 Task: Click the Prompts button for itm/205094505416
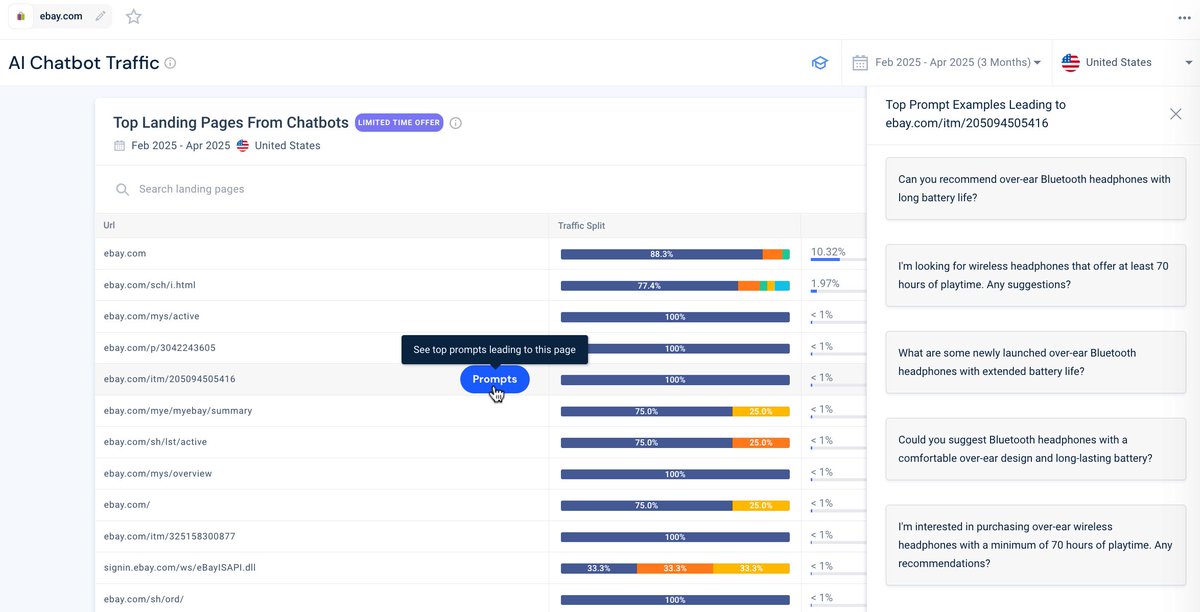pos(494,379)
